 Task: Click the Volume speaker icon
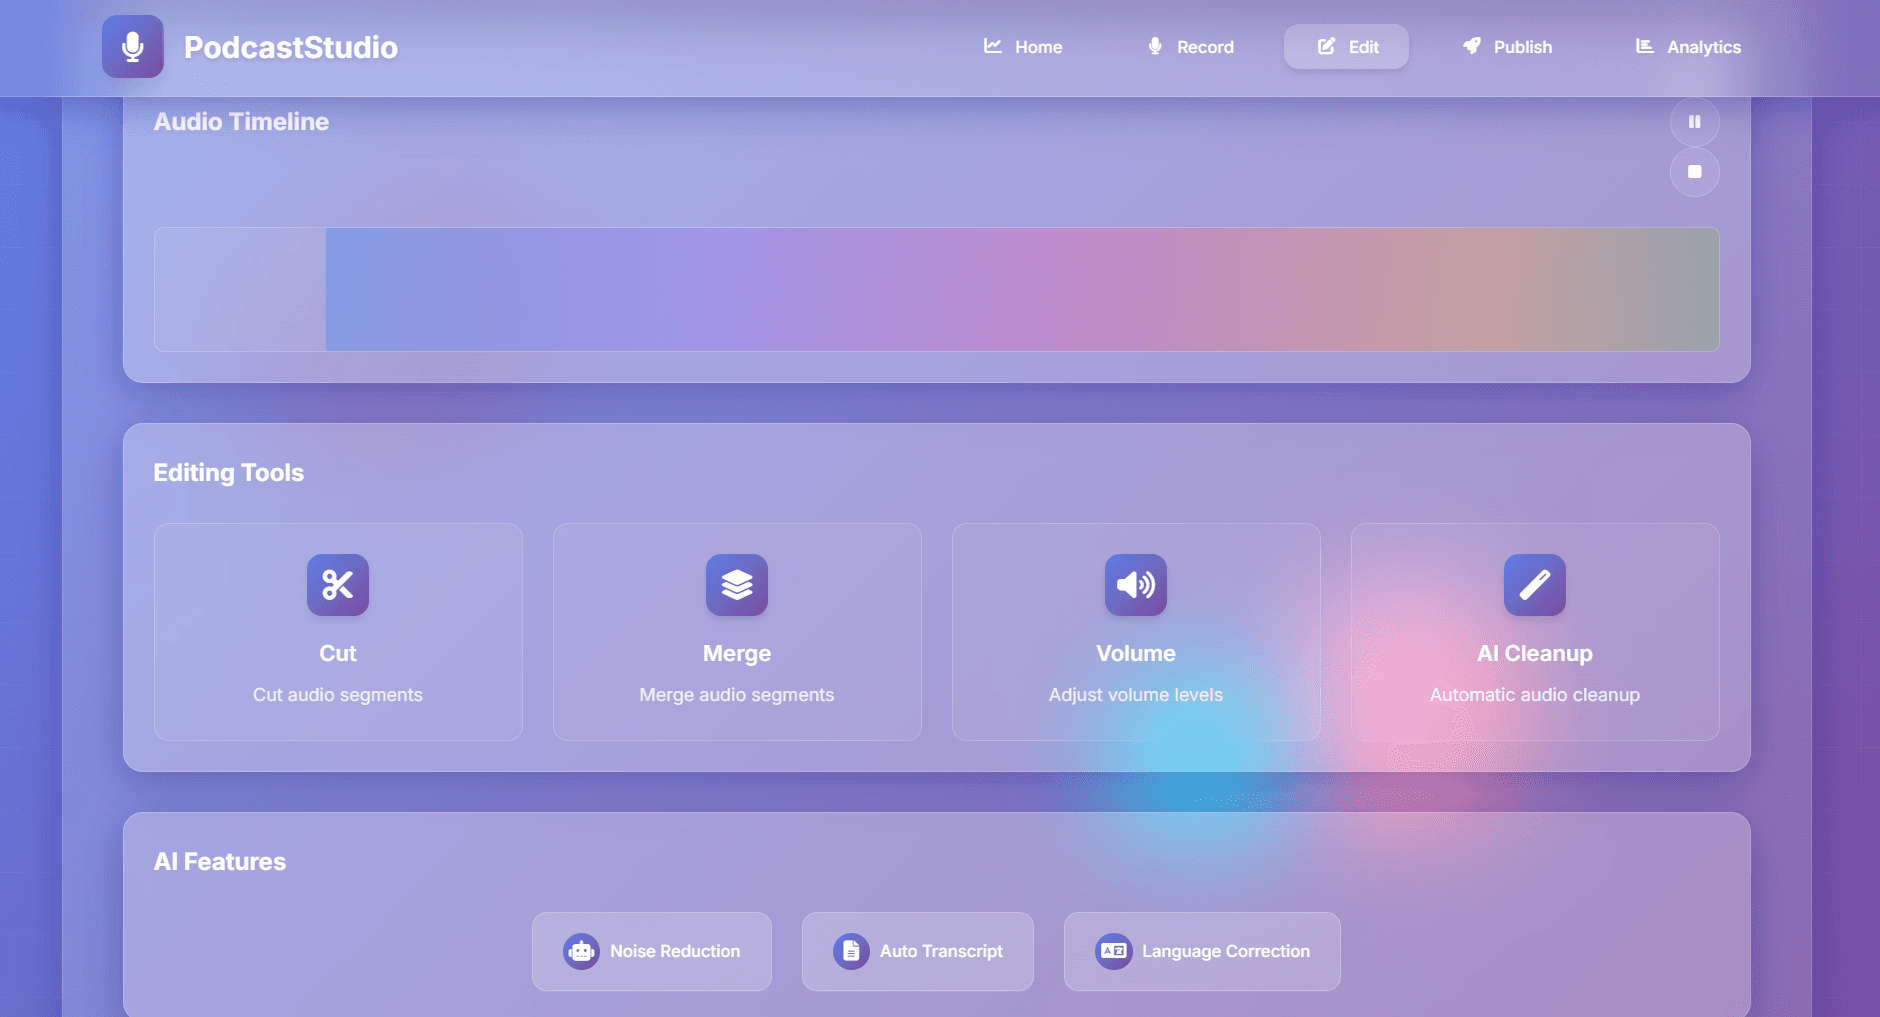pos(1135,585)
